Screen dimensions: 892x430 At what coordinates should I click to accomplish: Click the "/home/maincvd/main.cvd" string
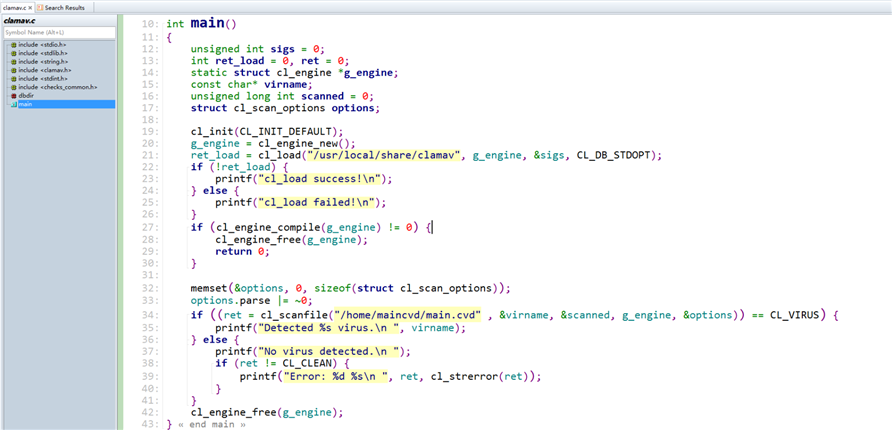[408, 315]
